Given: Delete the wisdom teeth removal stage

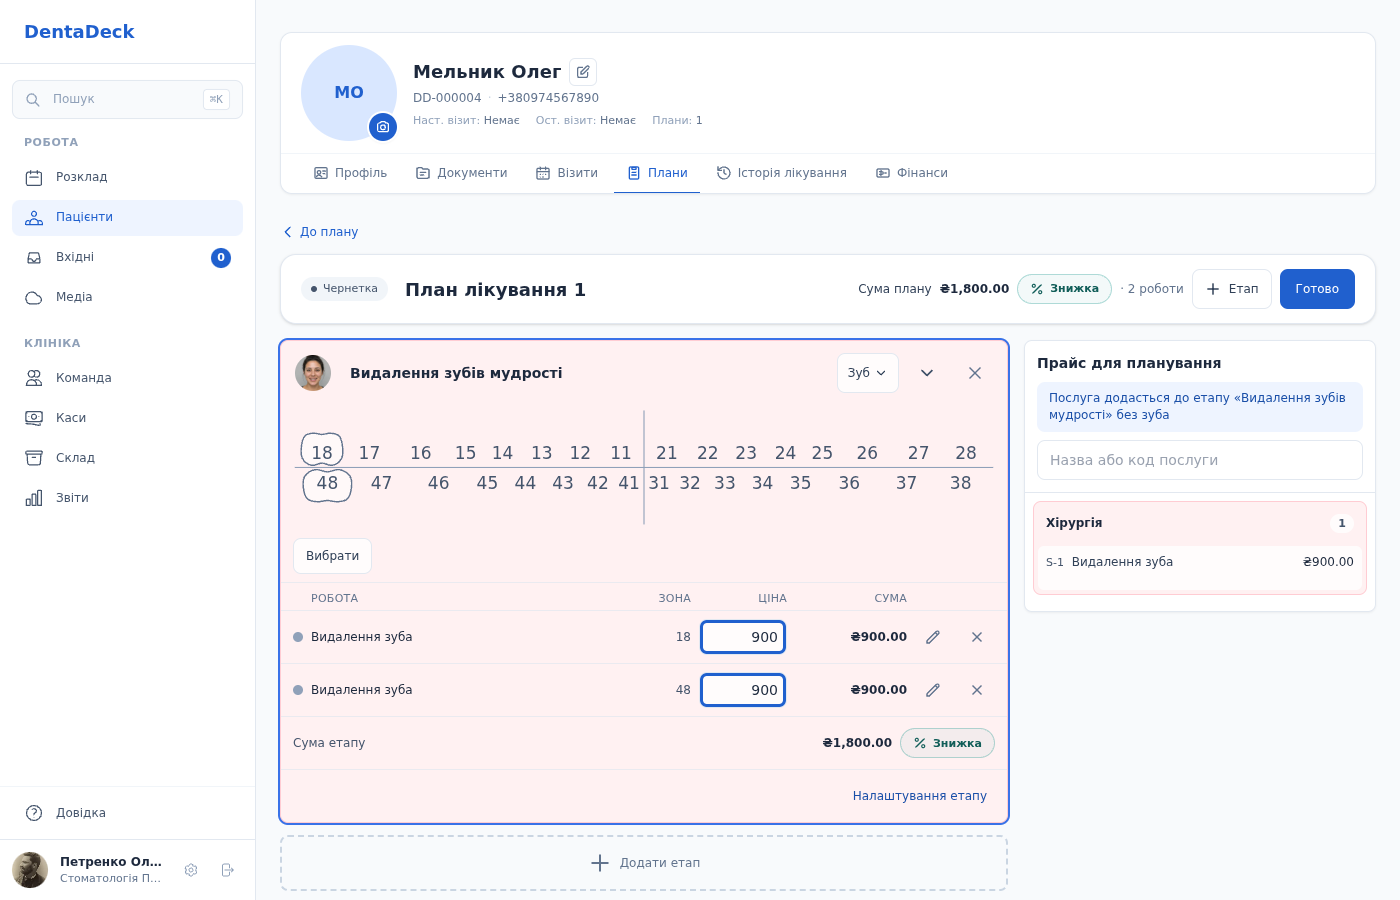Looking at the screenshot, I should (975, 373).
